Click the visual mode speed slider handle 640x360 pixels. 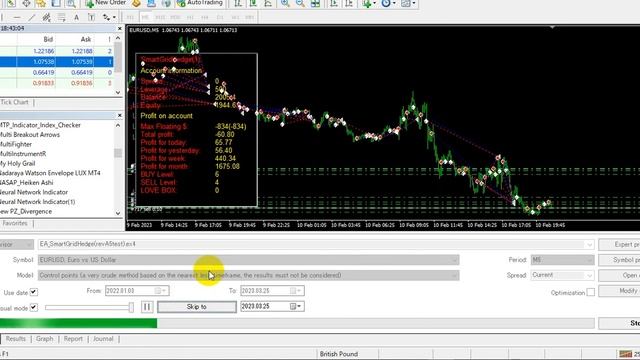coord(131,307)
